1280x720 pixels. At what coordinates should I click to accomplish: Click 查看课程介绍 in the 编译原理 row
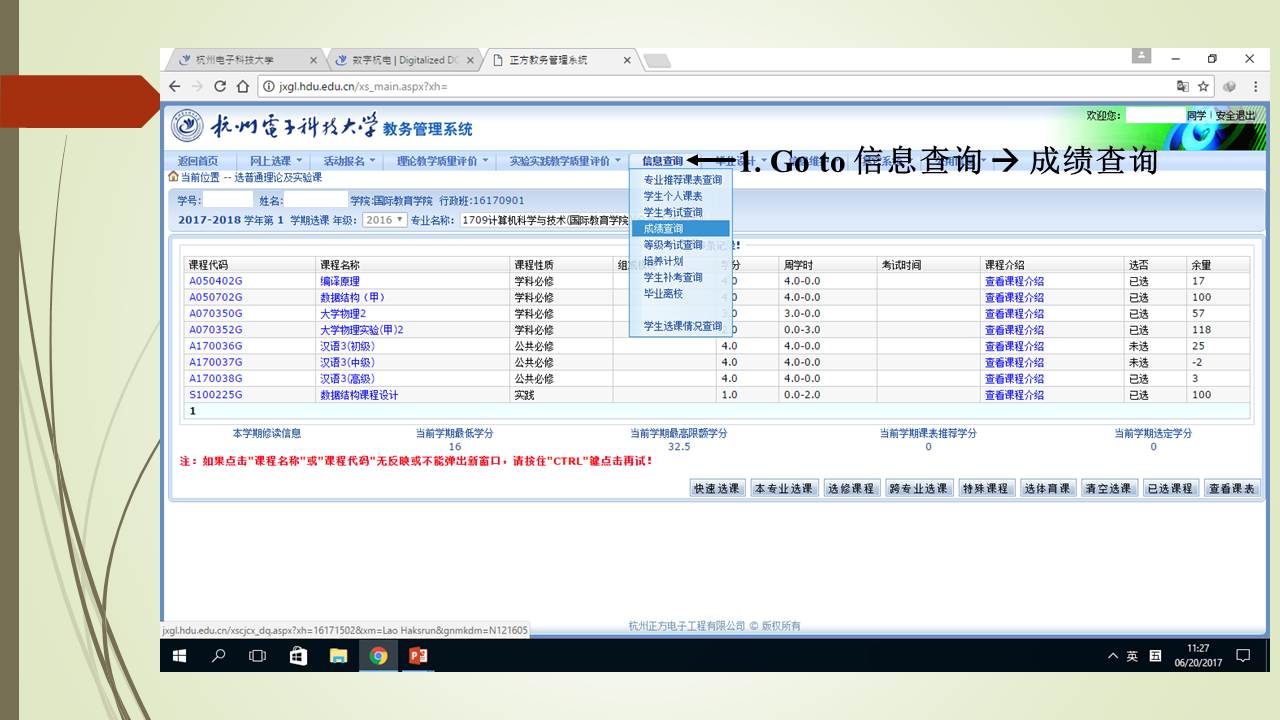click(x=1014, y=281)
